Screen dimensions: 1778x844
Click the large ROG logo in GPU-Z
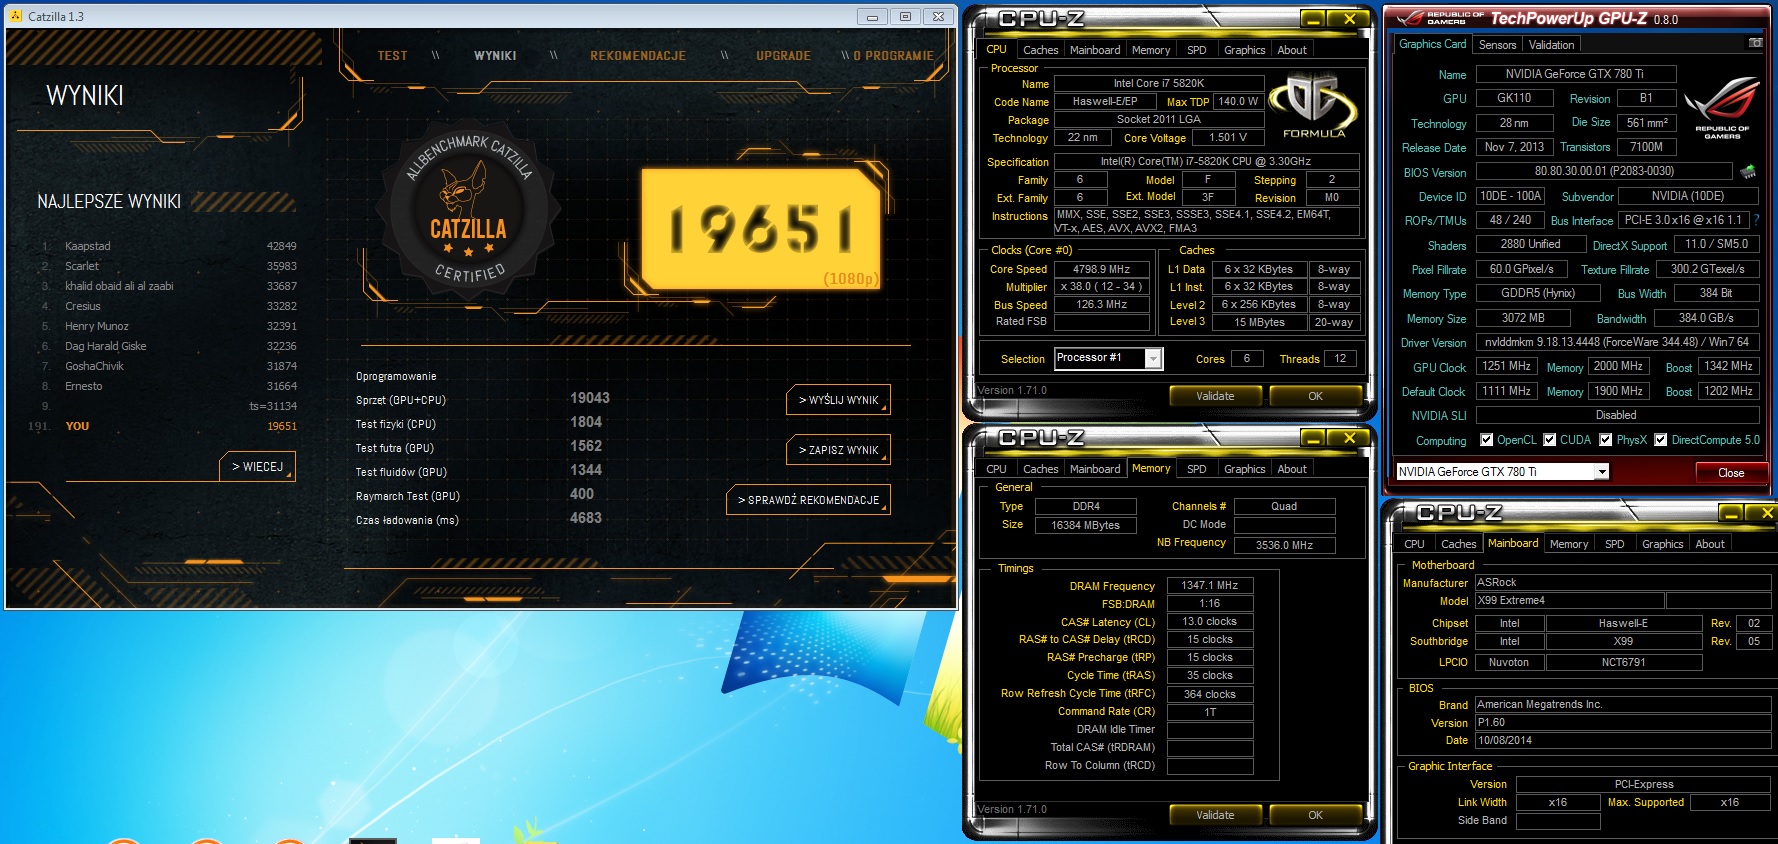coord(1721,108)
